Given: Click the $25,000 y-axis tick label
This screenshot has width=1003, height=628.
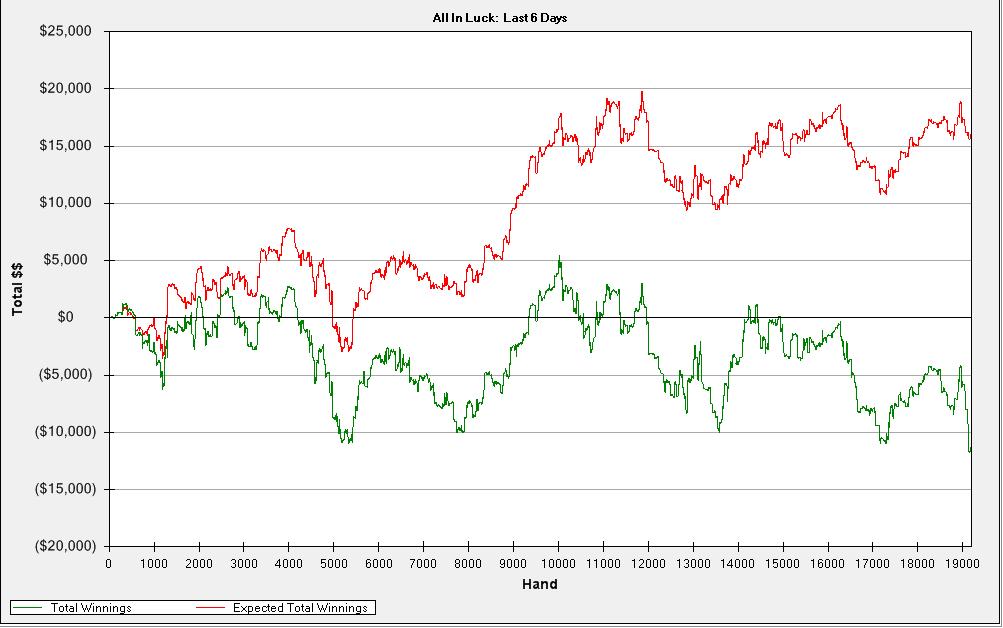Looking at the screenshot, I should (x=66, y=31).
